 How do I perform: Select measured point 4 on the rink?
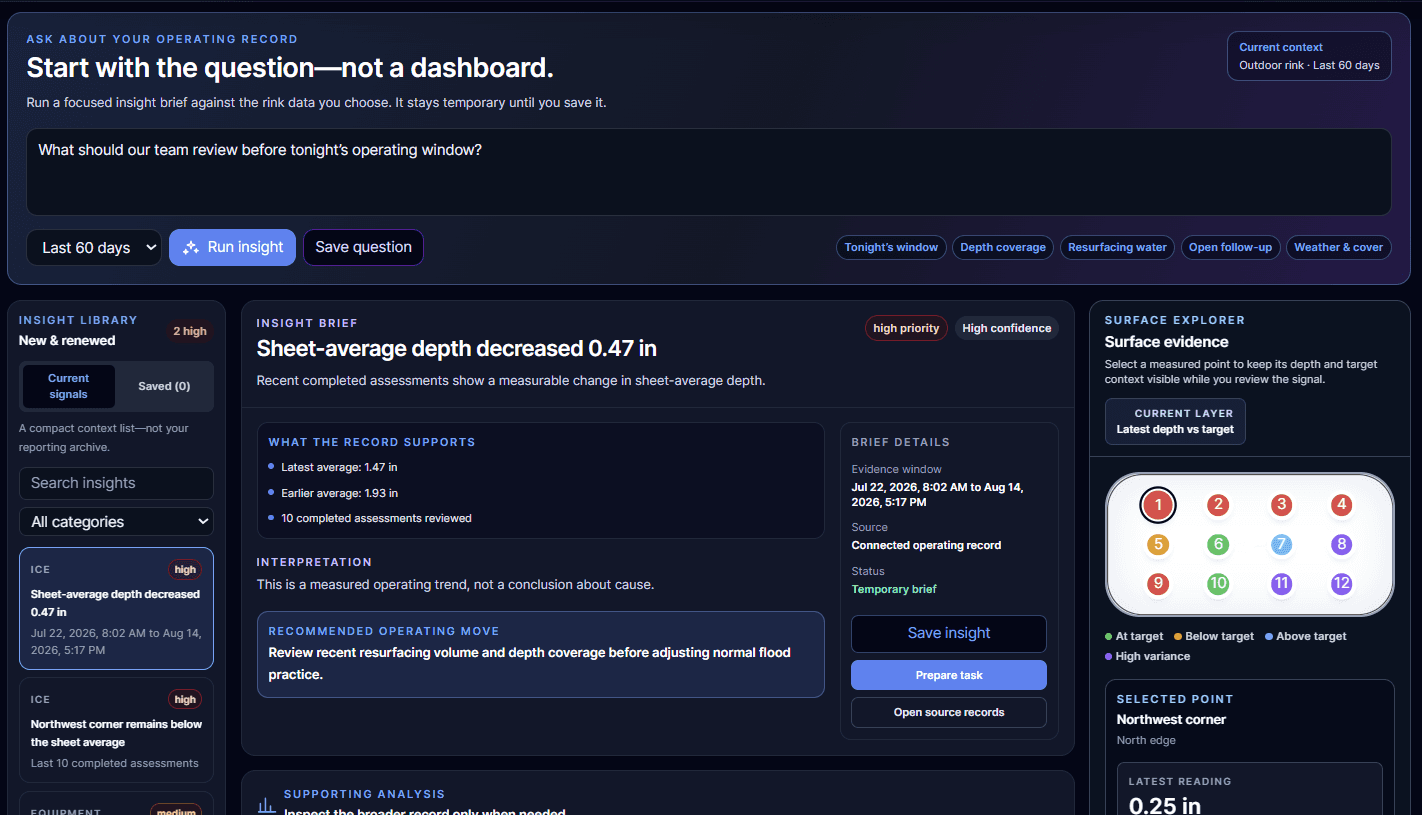(x=1342, y=505)
